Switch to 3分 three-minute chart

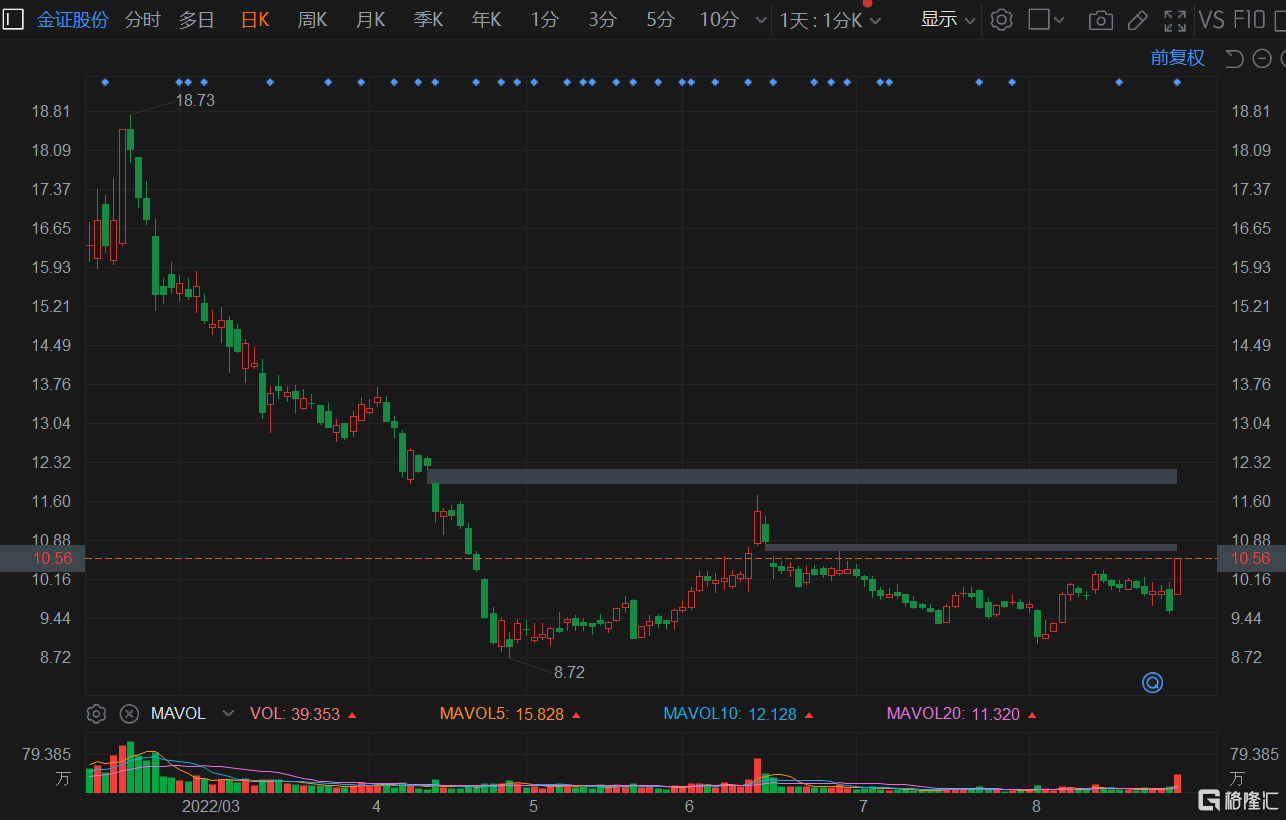pyautogui.click(x=602, y=19)
